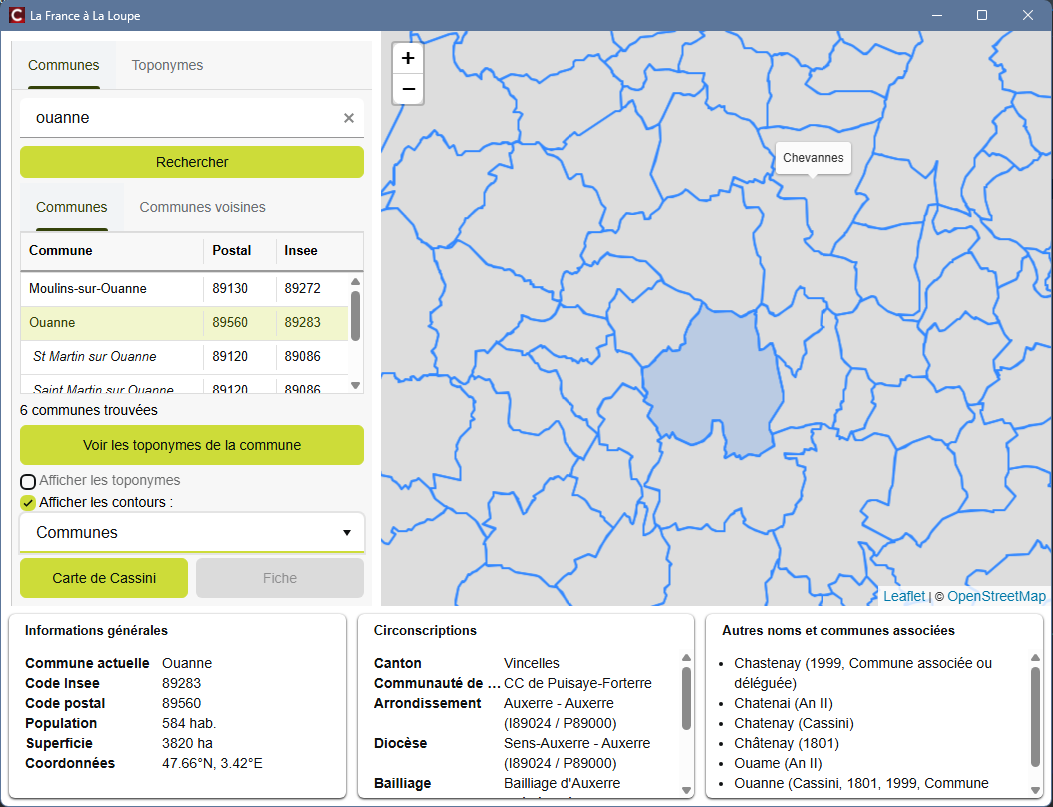The height and width of the screenshot is (807, 1053).
Task: Open the OpenStreetMap attribution link
Action: [996, 596]
